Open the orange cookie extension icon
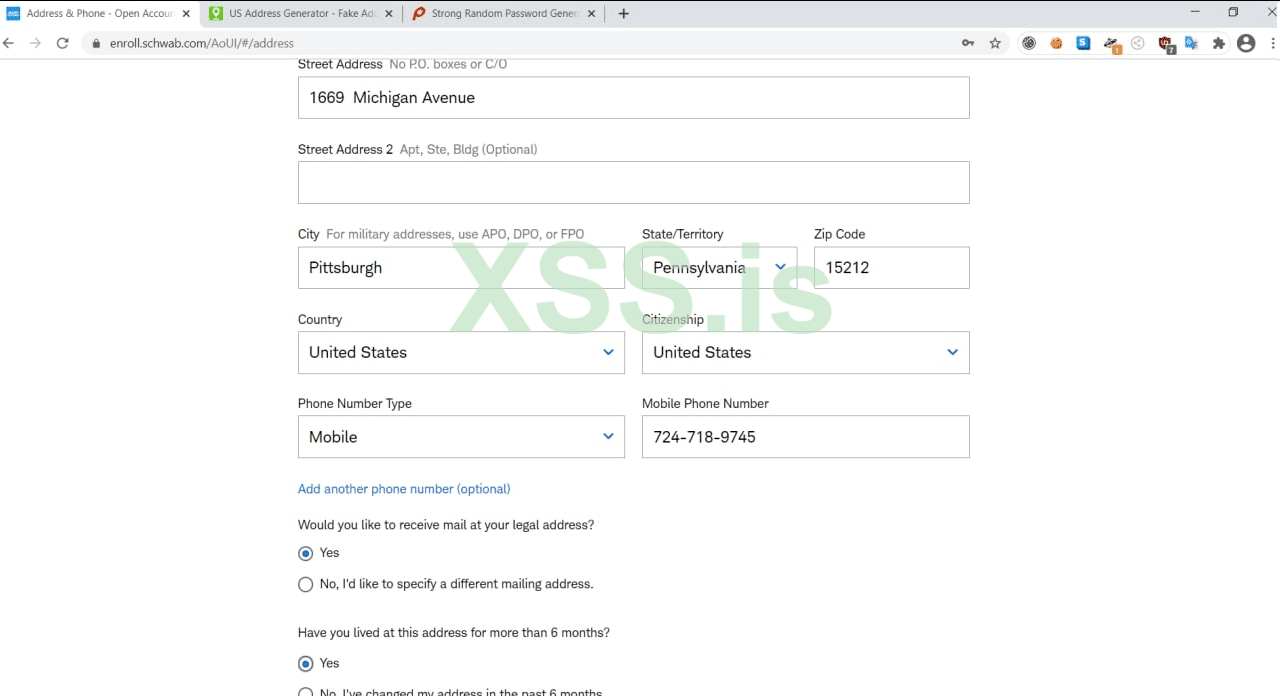This screenshot has width=1280, height=696. coord(1056,43)
